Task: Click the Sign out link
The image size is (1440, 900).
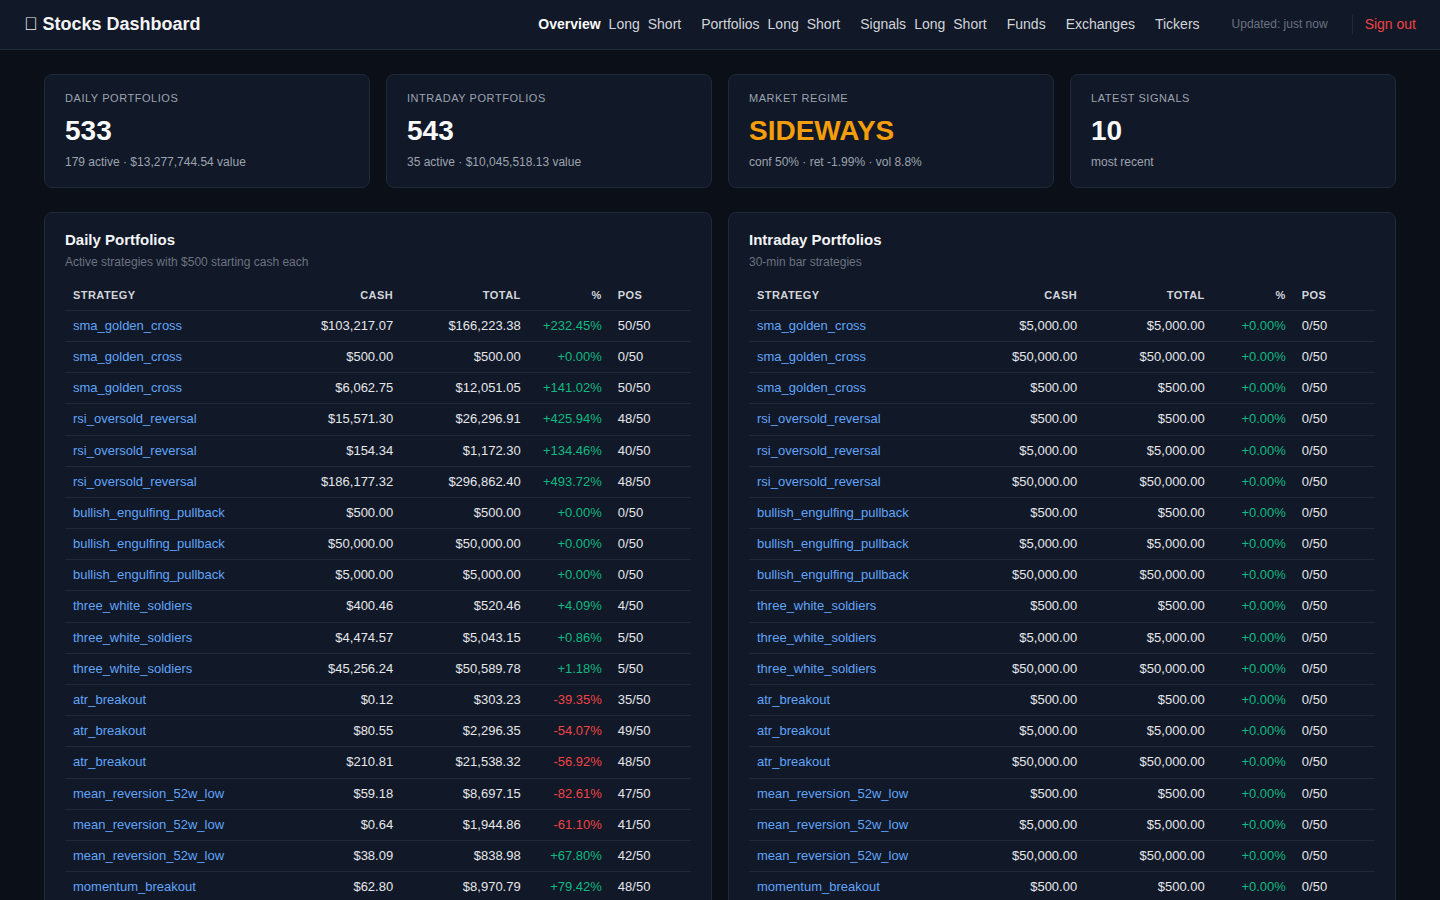Action: 1390,24
